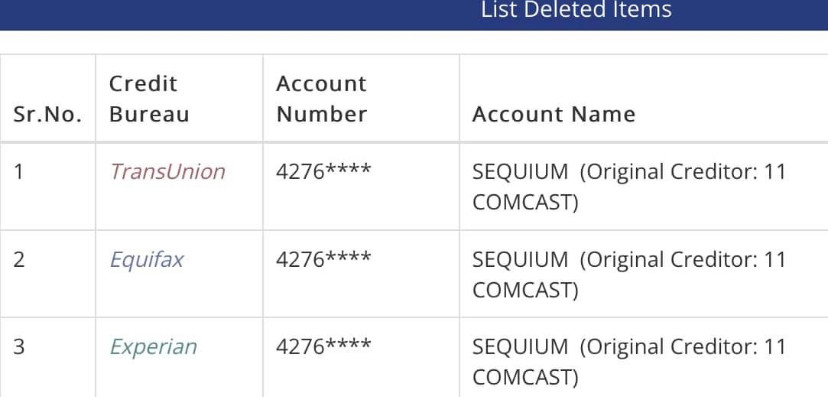The height and width of the screenshot is (397, 828).
Task: Click the Account Name column header
Action: [x=553, y=114]
